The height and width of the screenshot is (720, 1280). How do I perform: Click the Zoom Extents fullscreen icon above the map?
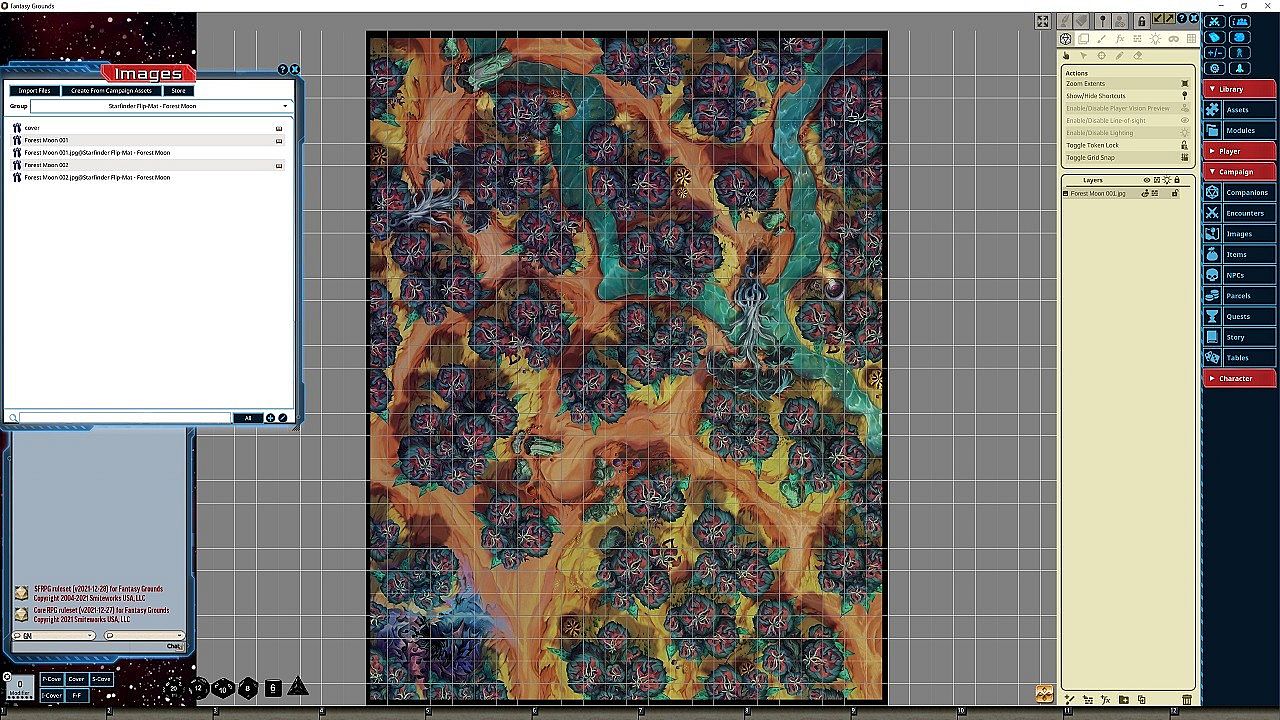tap(1042, 21)
